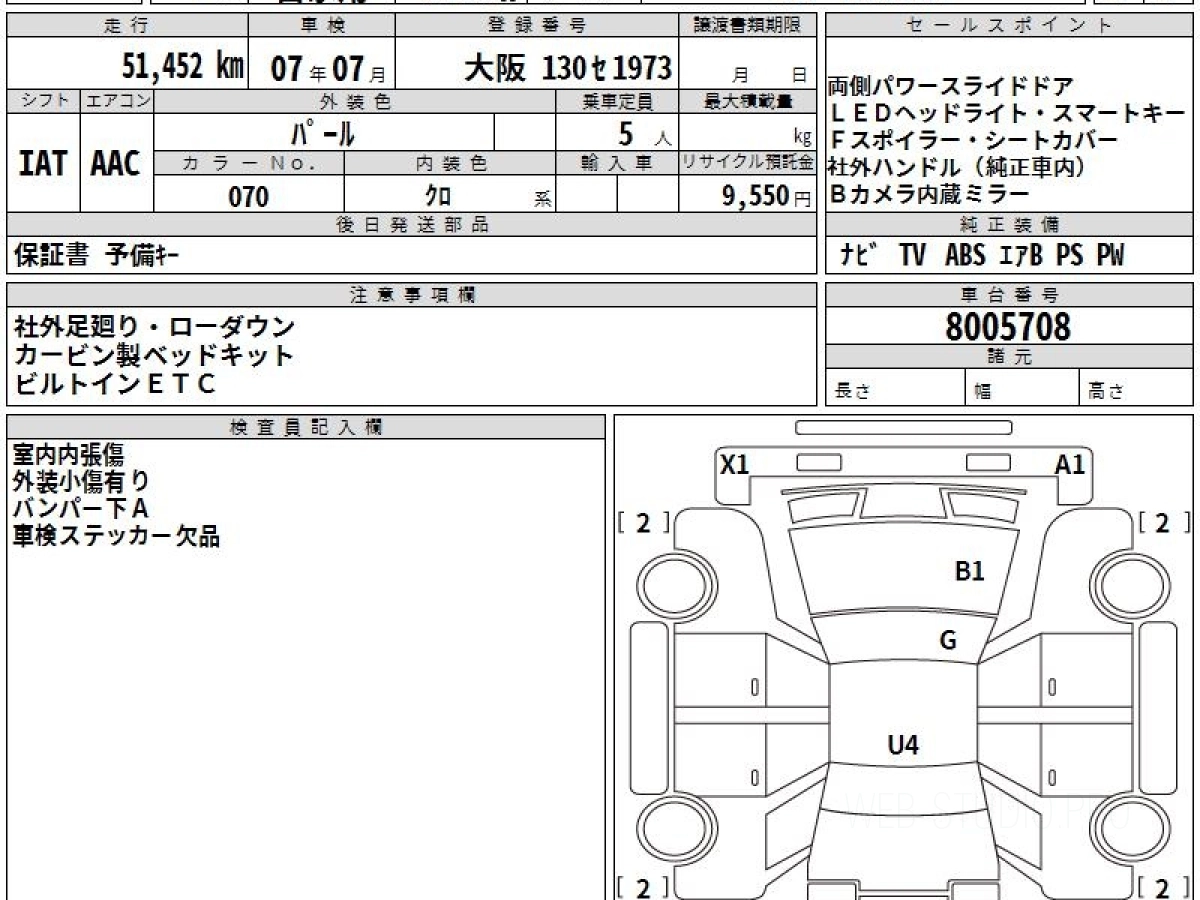Select the 長さ dimension cell
The height and width of the screenshot is (900, 1200).
[x=895, y=388]
